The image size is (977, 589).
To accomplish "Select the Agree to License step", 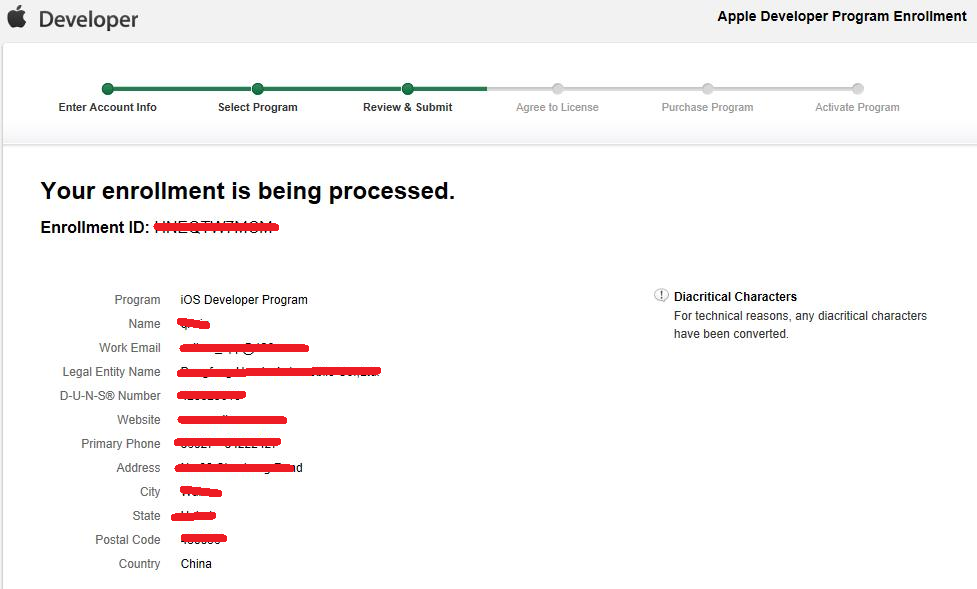I will (557, 107).
